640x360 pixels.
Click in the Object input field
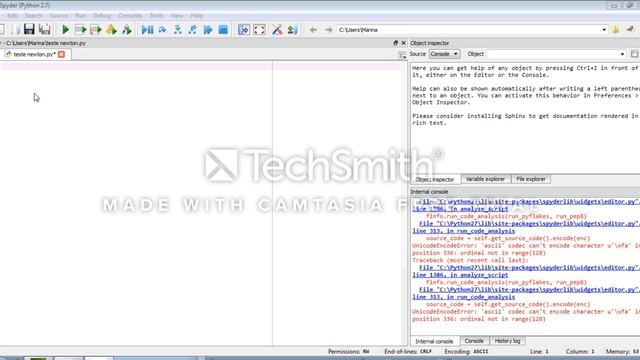[x=553, y=54]
